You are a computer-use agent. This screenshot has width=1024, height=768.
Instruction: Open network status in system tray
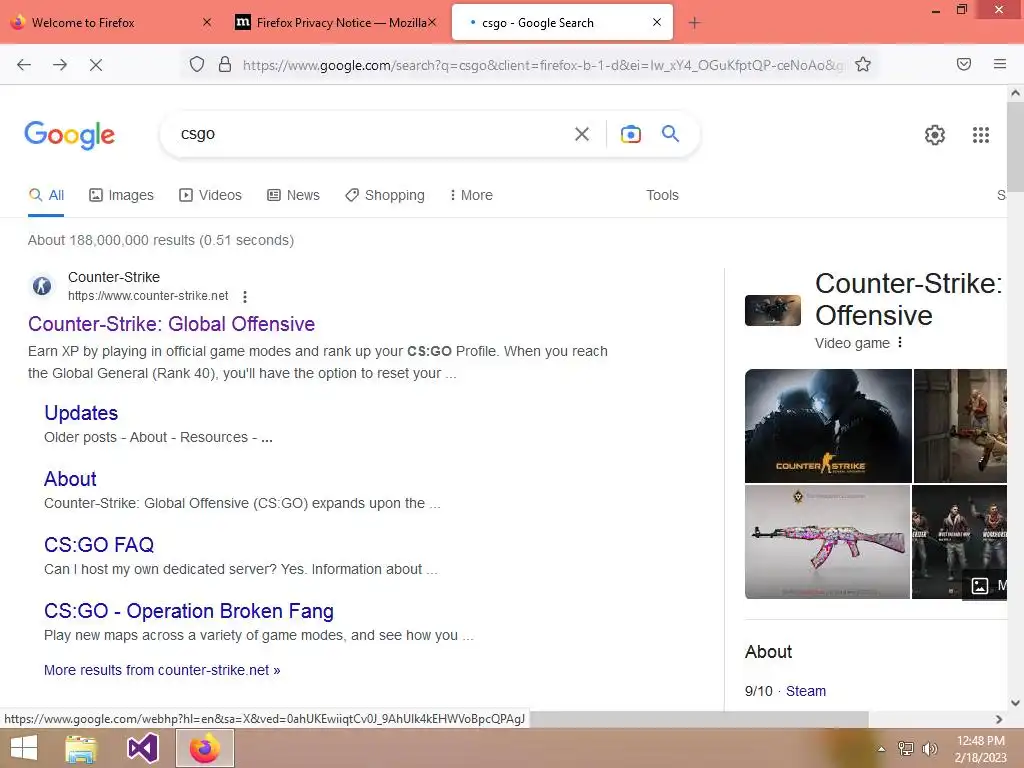(906, 749)
